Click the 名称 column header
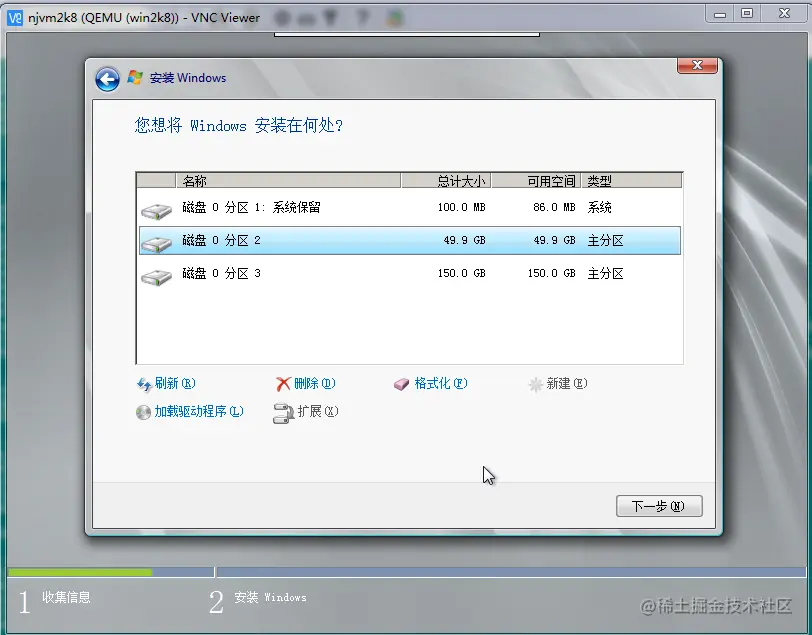The height and width of the screenshot is (635, 812). coord(250,180)
